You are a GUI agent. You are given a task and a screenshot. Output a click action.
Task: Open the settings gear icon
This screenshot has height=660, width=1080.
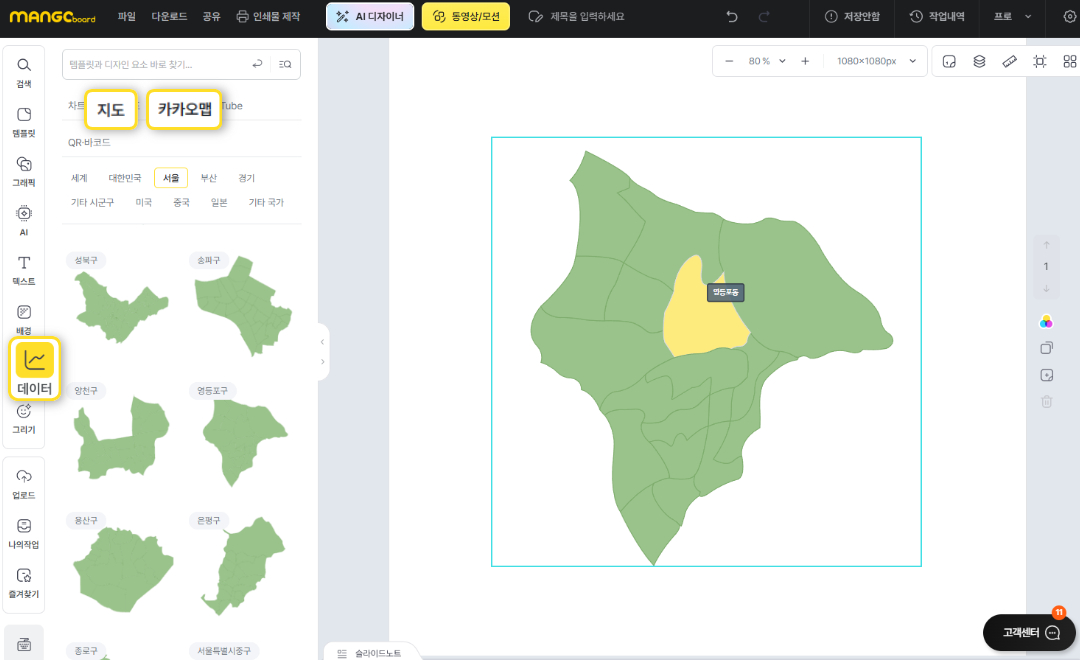click(x=1068, y=17)
